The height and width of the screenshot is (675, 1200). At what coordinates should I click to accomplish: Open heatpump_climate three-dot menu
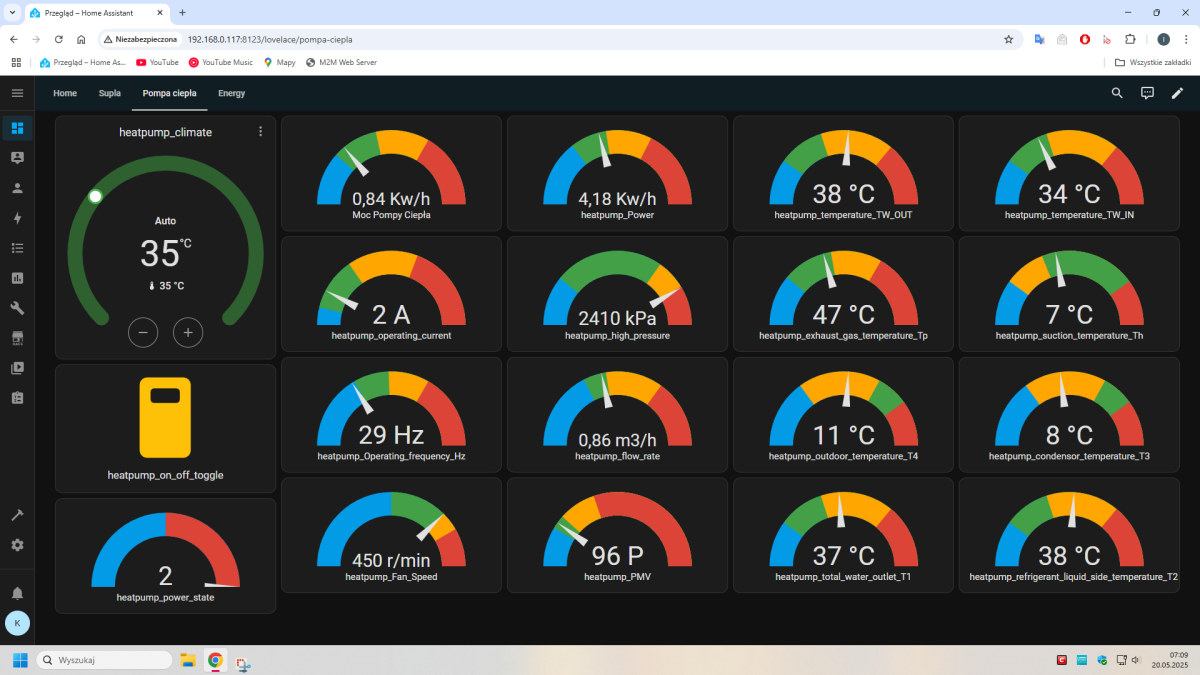click(x=260, y=131)
